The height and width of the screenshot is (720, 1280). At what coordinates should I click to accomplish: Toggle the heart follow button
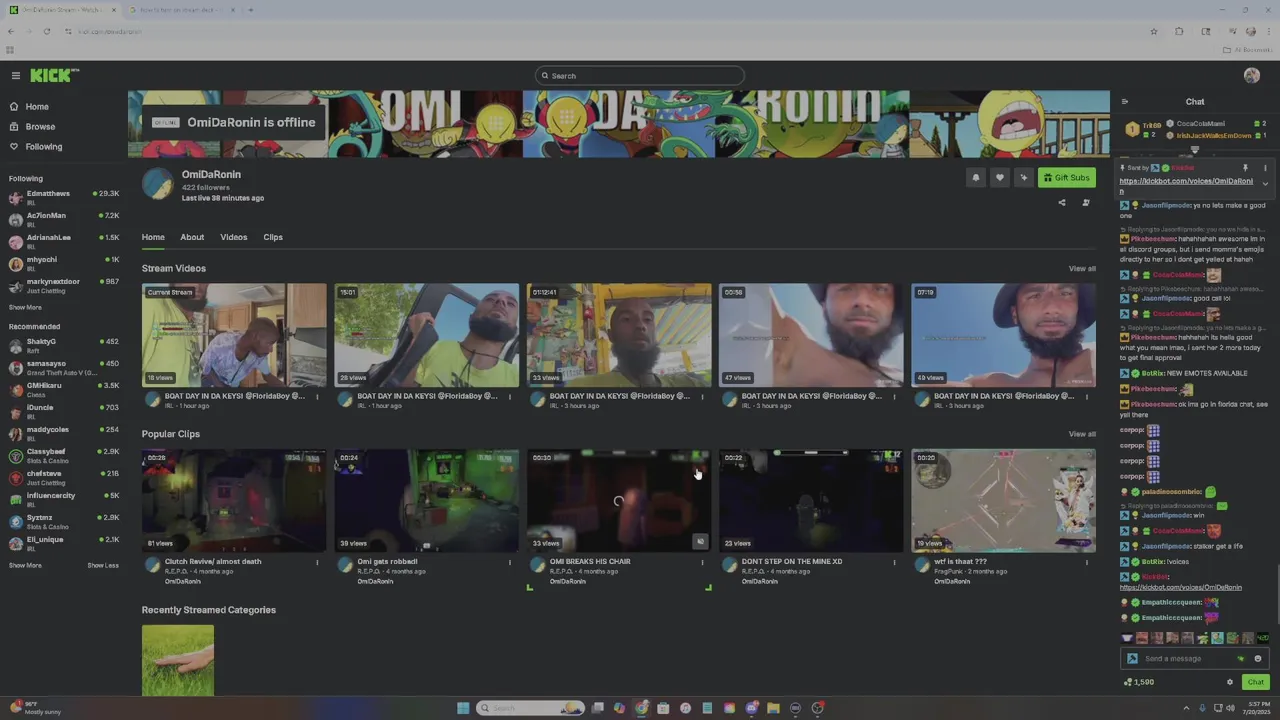999,178
